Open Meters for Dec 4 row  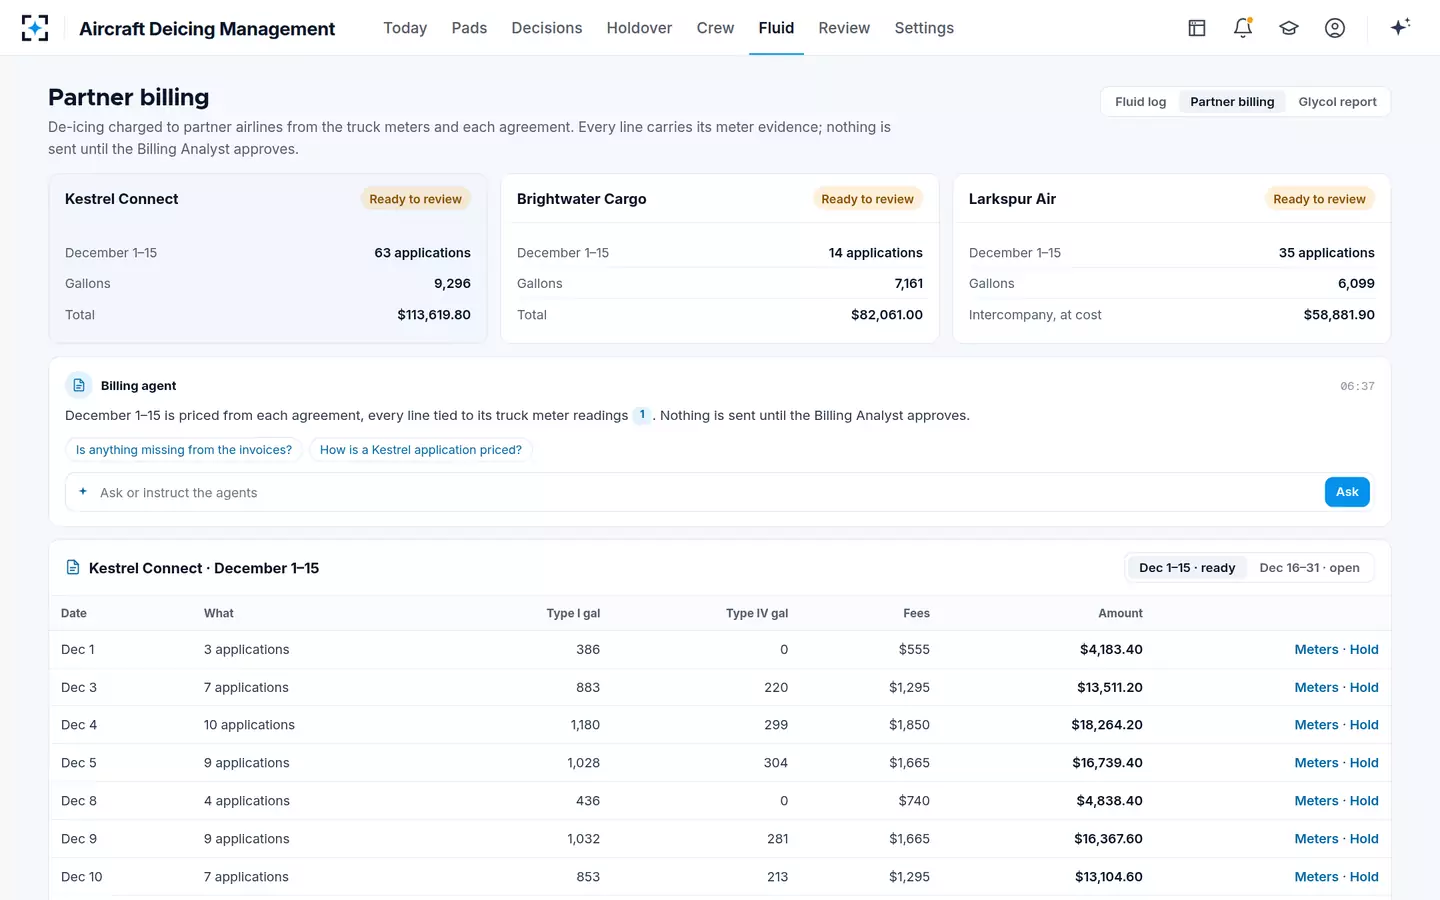pyautogui.click(x=1316, y=725)
